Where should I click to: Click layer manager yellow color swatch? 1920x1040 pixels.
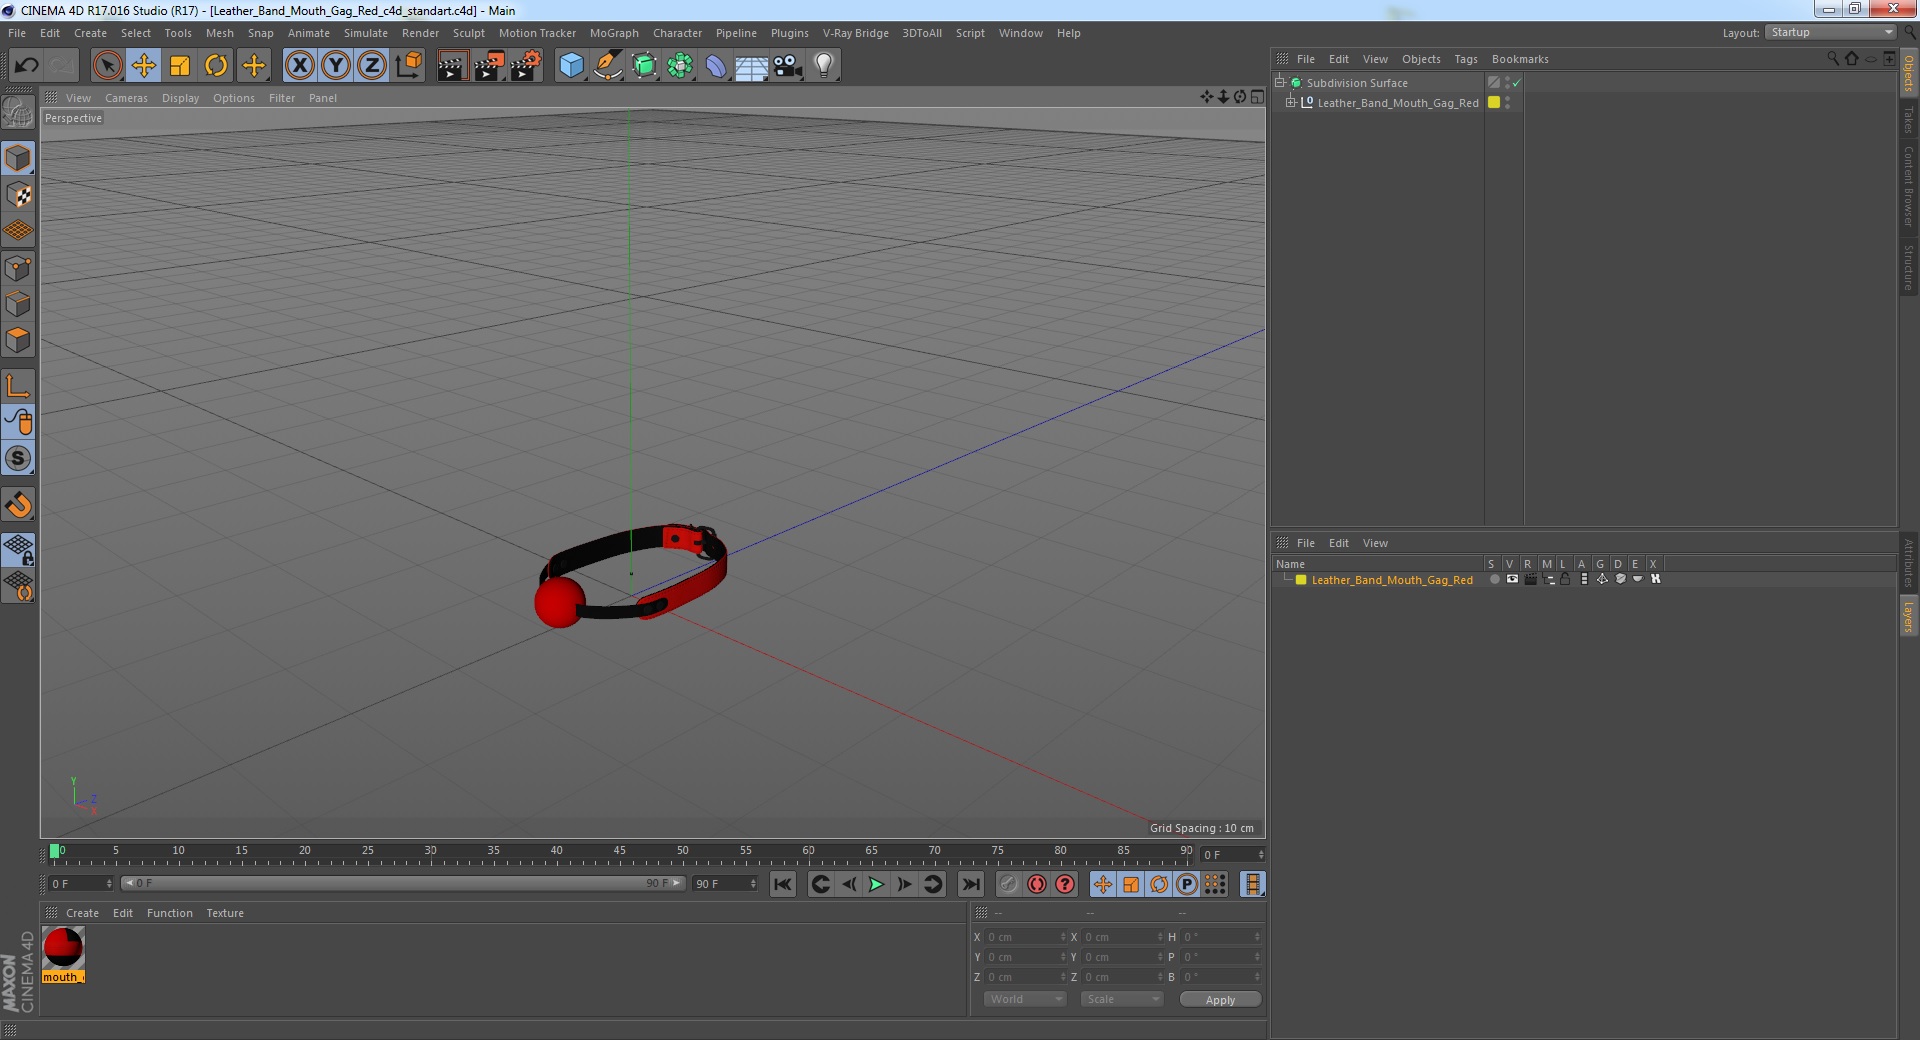[x=1301, y=580]
